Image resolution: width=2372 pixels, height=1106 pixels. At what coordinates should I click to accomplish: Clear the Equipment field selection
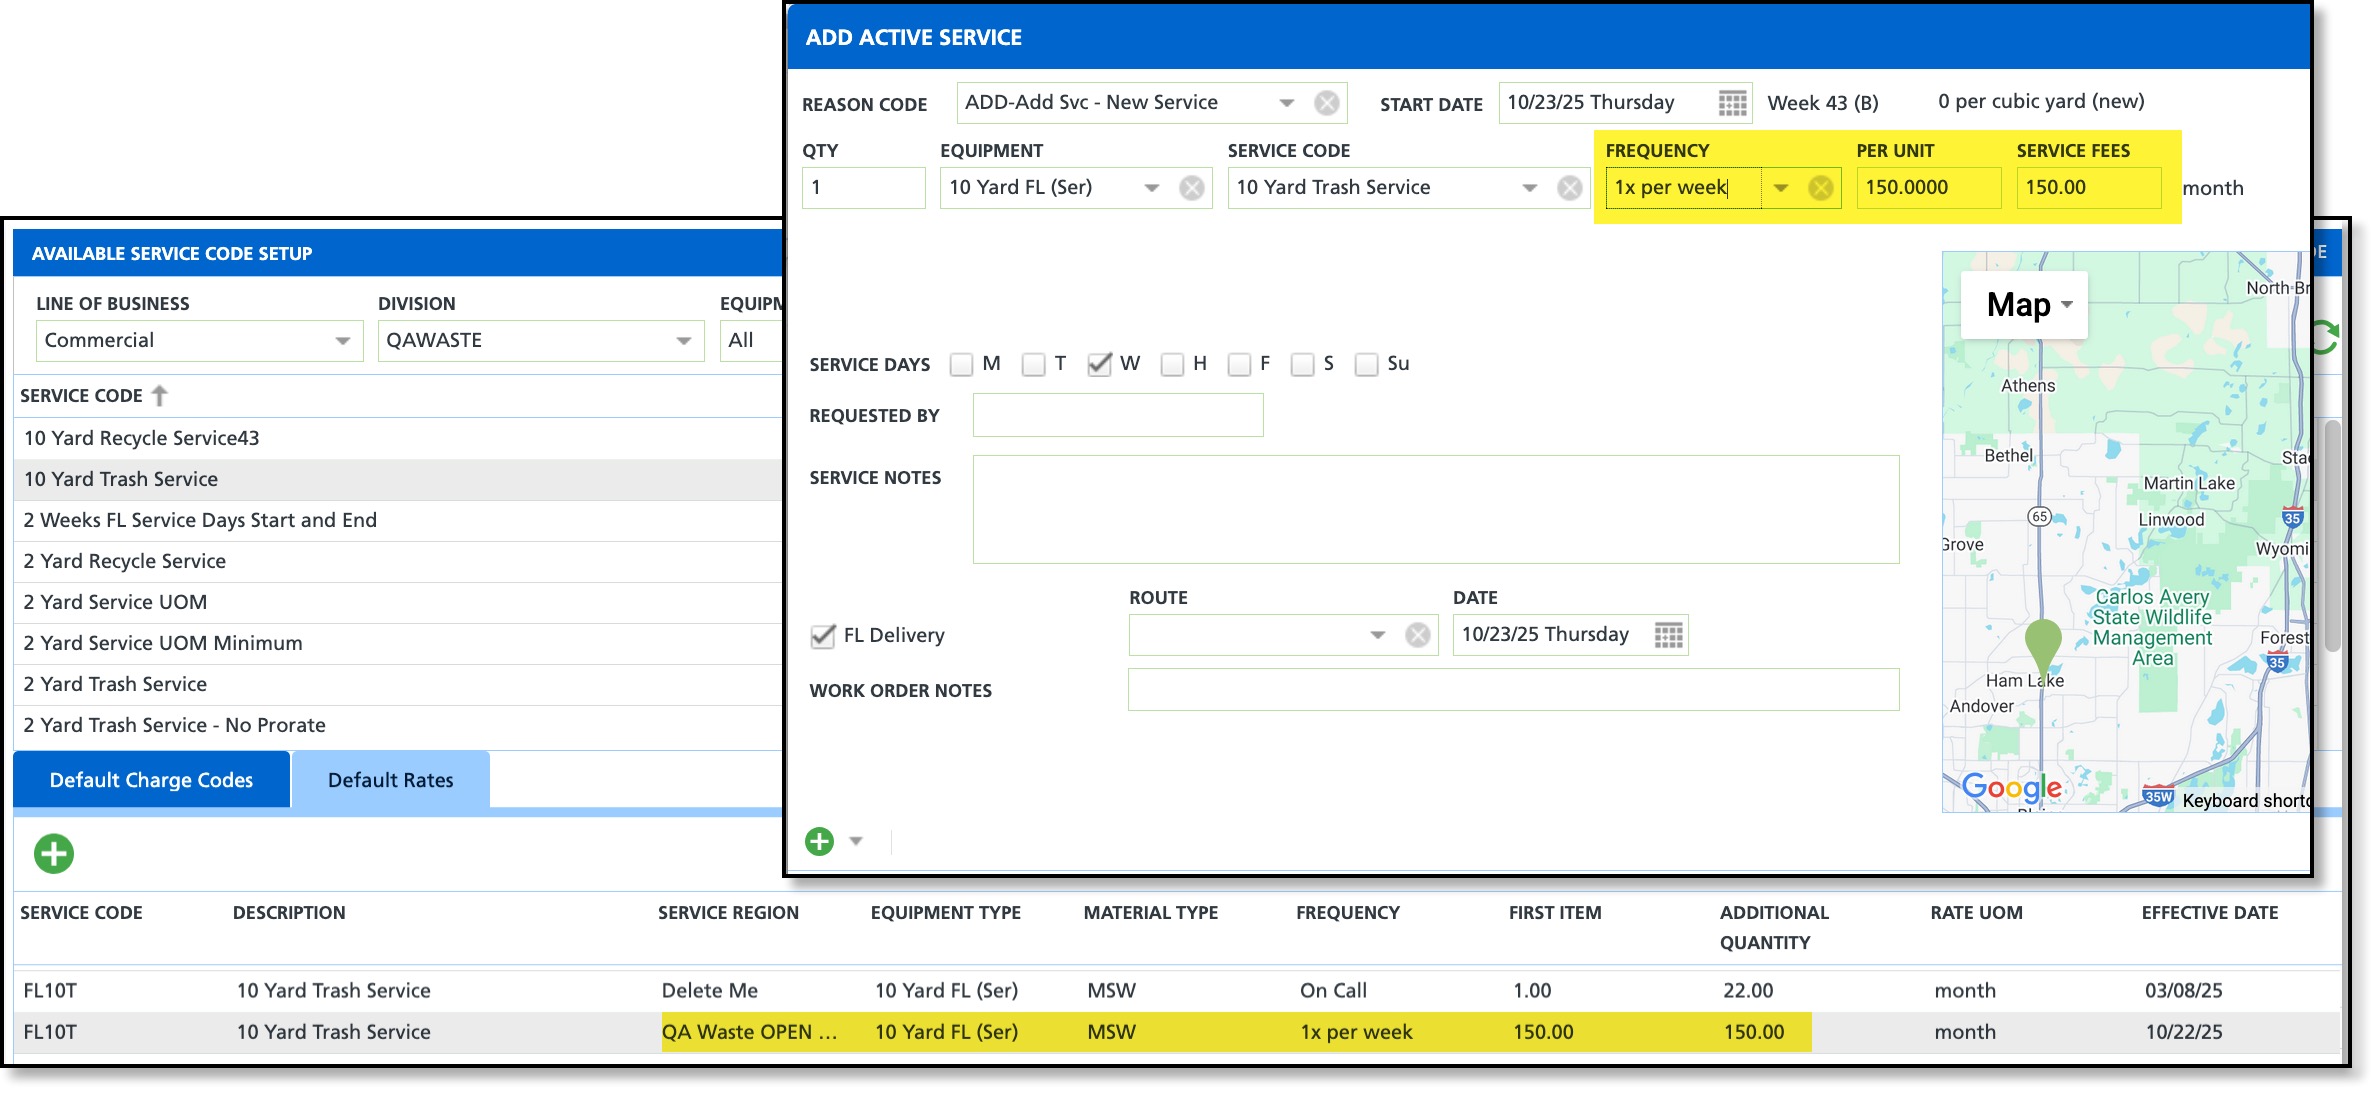(x=1191, y=188)
